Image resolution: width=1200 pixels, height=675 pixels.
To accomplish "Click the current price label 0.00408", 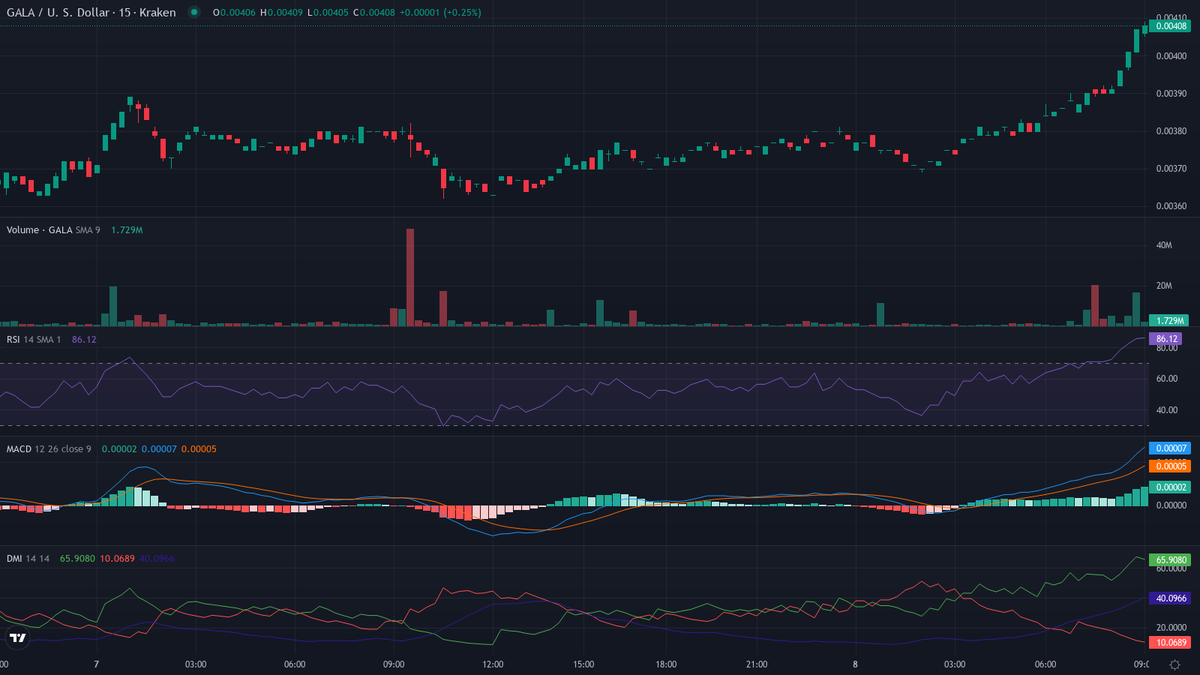I will tap(1171, 26).
